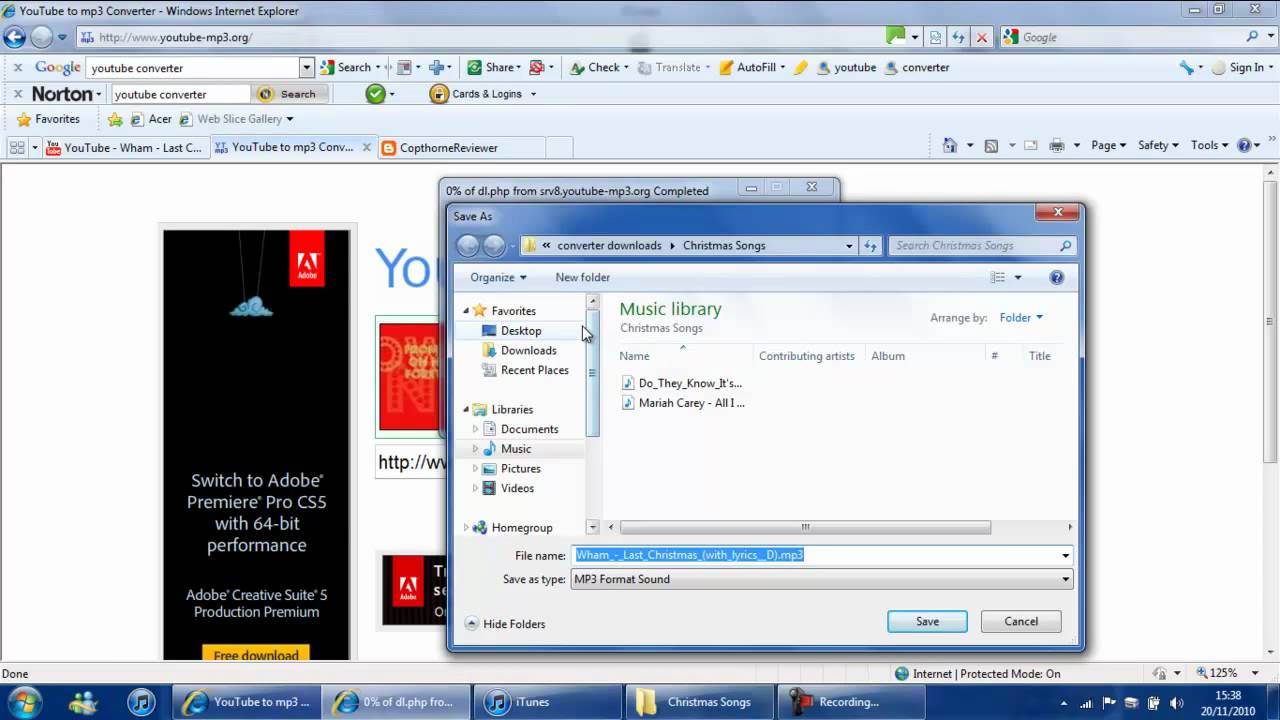This screenshot has width=1280, height=720.
Task: Expand the Homegroup tree arrow
Action: coord(465,528)
